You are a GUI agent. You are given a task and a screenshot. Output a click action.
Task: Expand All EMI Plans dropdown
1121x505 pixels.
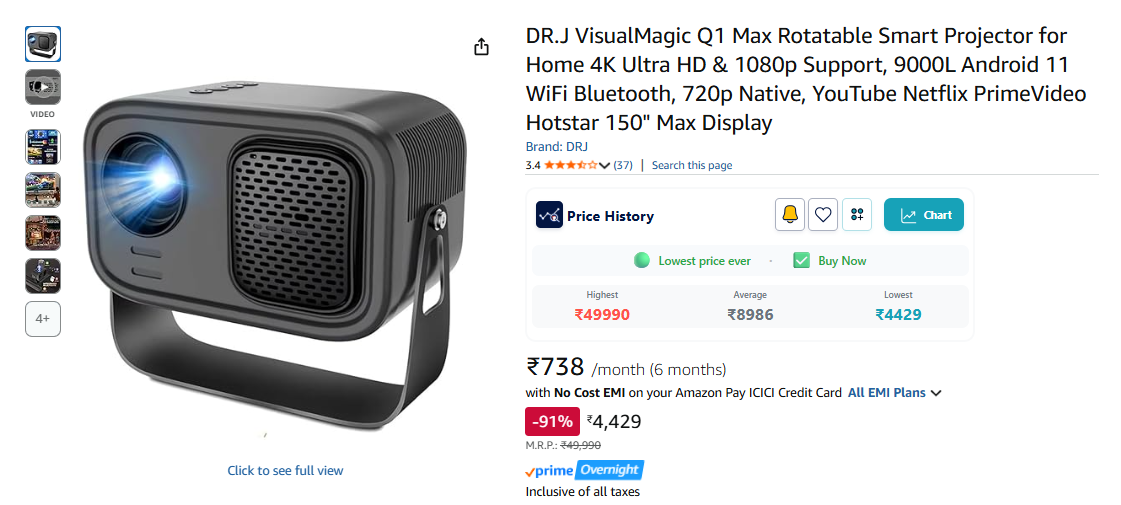[x=894, y=393]
